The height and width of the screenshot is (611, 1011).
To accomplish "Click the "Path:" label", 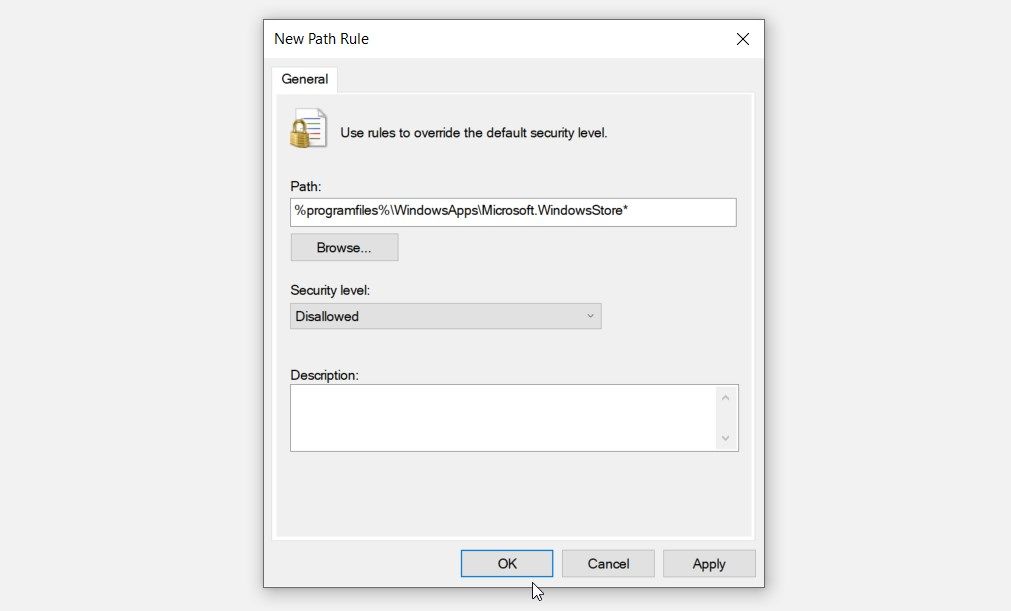I will pos(306,187).
